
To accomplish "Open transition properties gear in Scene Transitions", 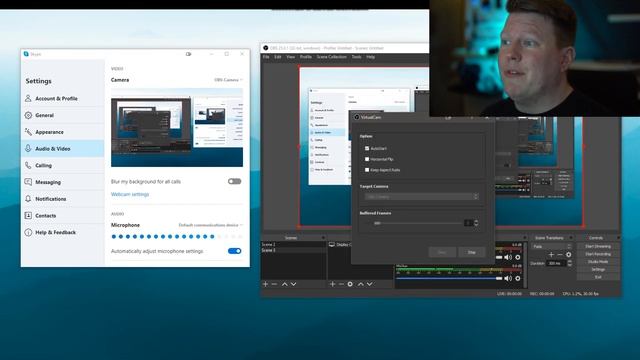I will tap(569, 254).
